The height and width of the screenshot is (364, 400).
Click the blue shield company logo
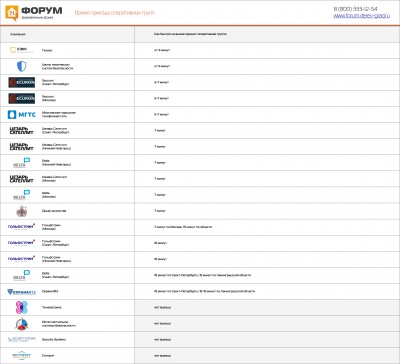pos(21,66)
